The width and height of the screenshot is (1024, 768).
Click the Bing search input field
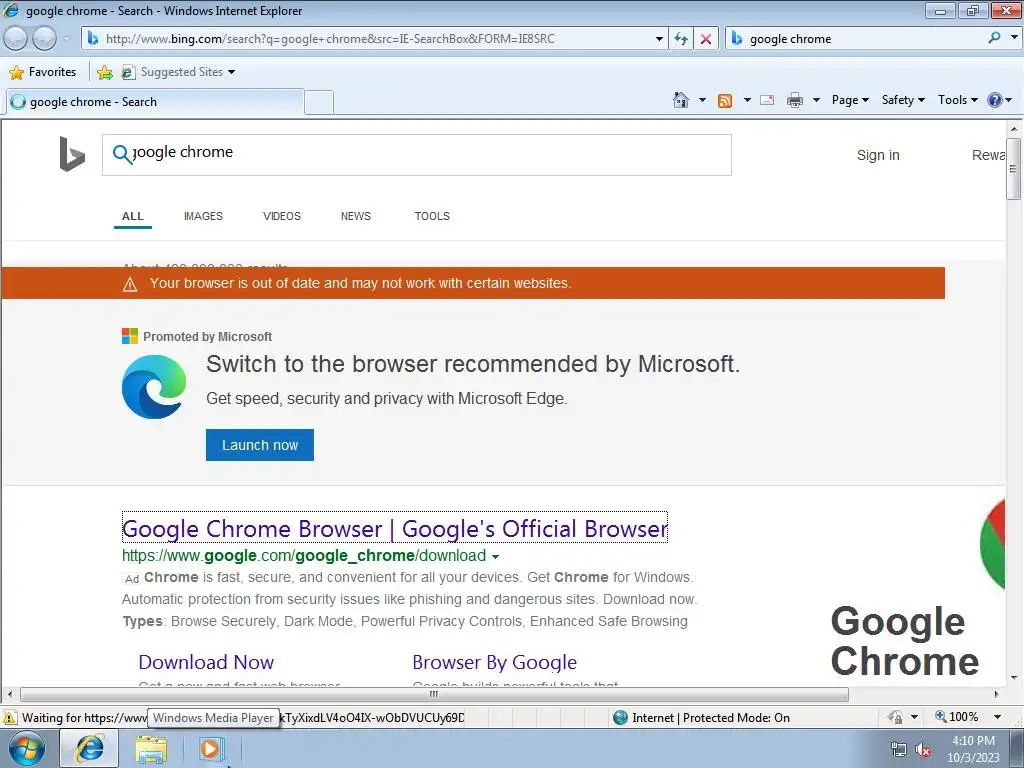coord(417,155)
